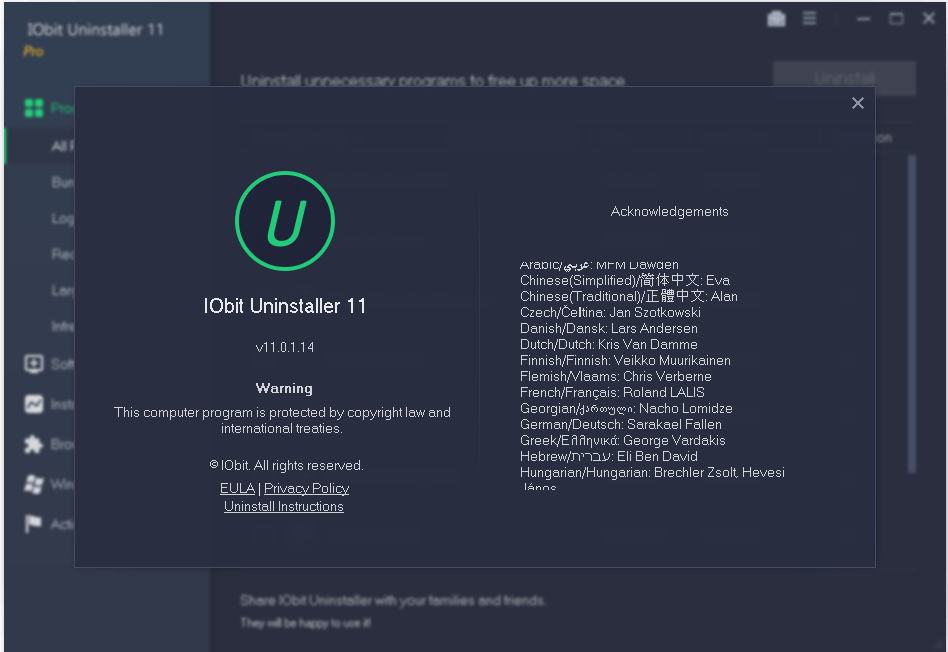Click the Flemish Chris Verberne credit line
Screen dimensions: 948x652
[615, 376]
